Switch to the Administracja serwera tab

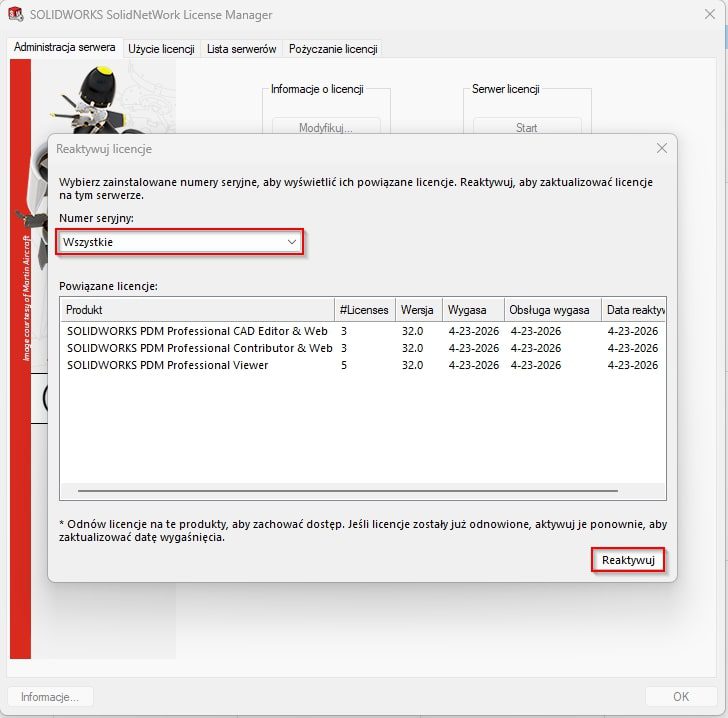65,47
